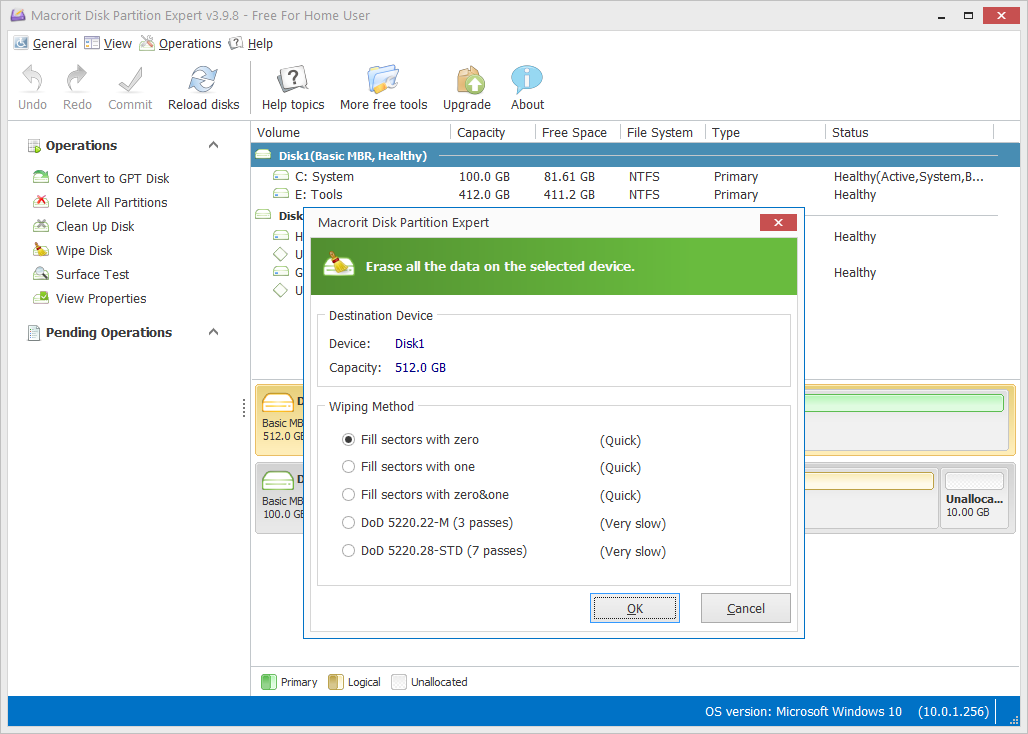Click the E: Tools volume icon
1028x734 pixels.
coord(281,194)
